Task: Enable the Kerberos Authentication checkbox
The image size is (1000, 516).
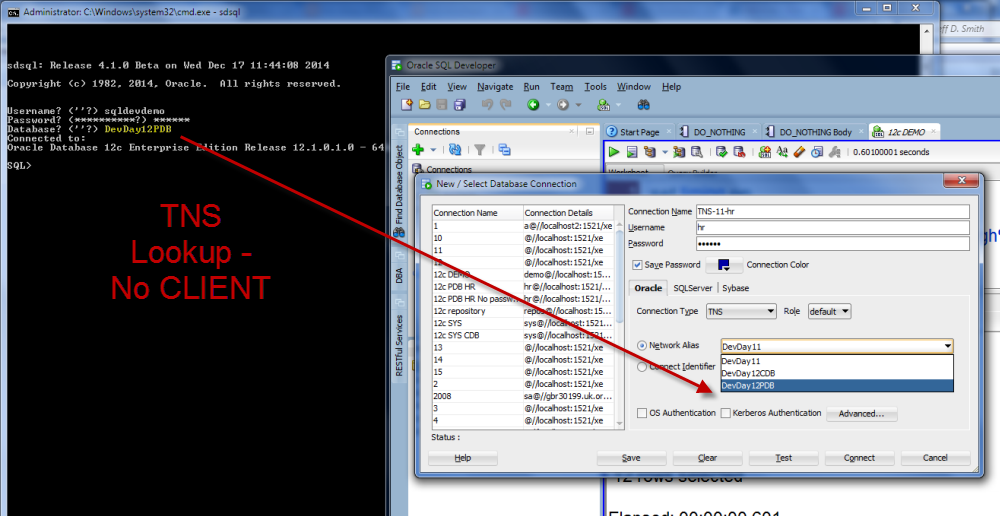Action: 726,413
